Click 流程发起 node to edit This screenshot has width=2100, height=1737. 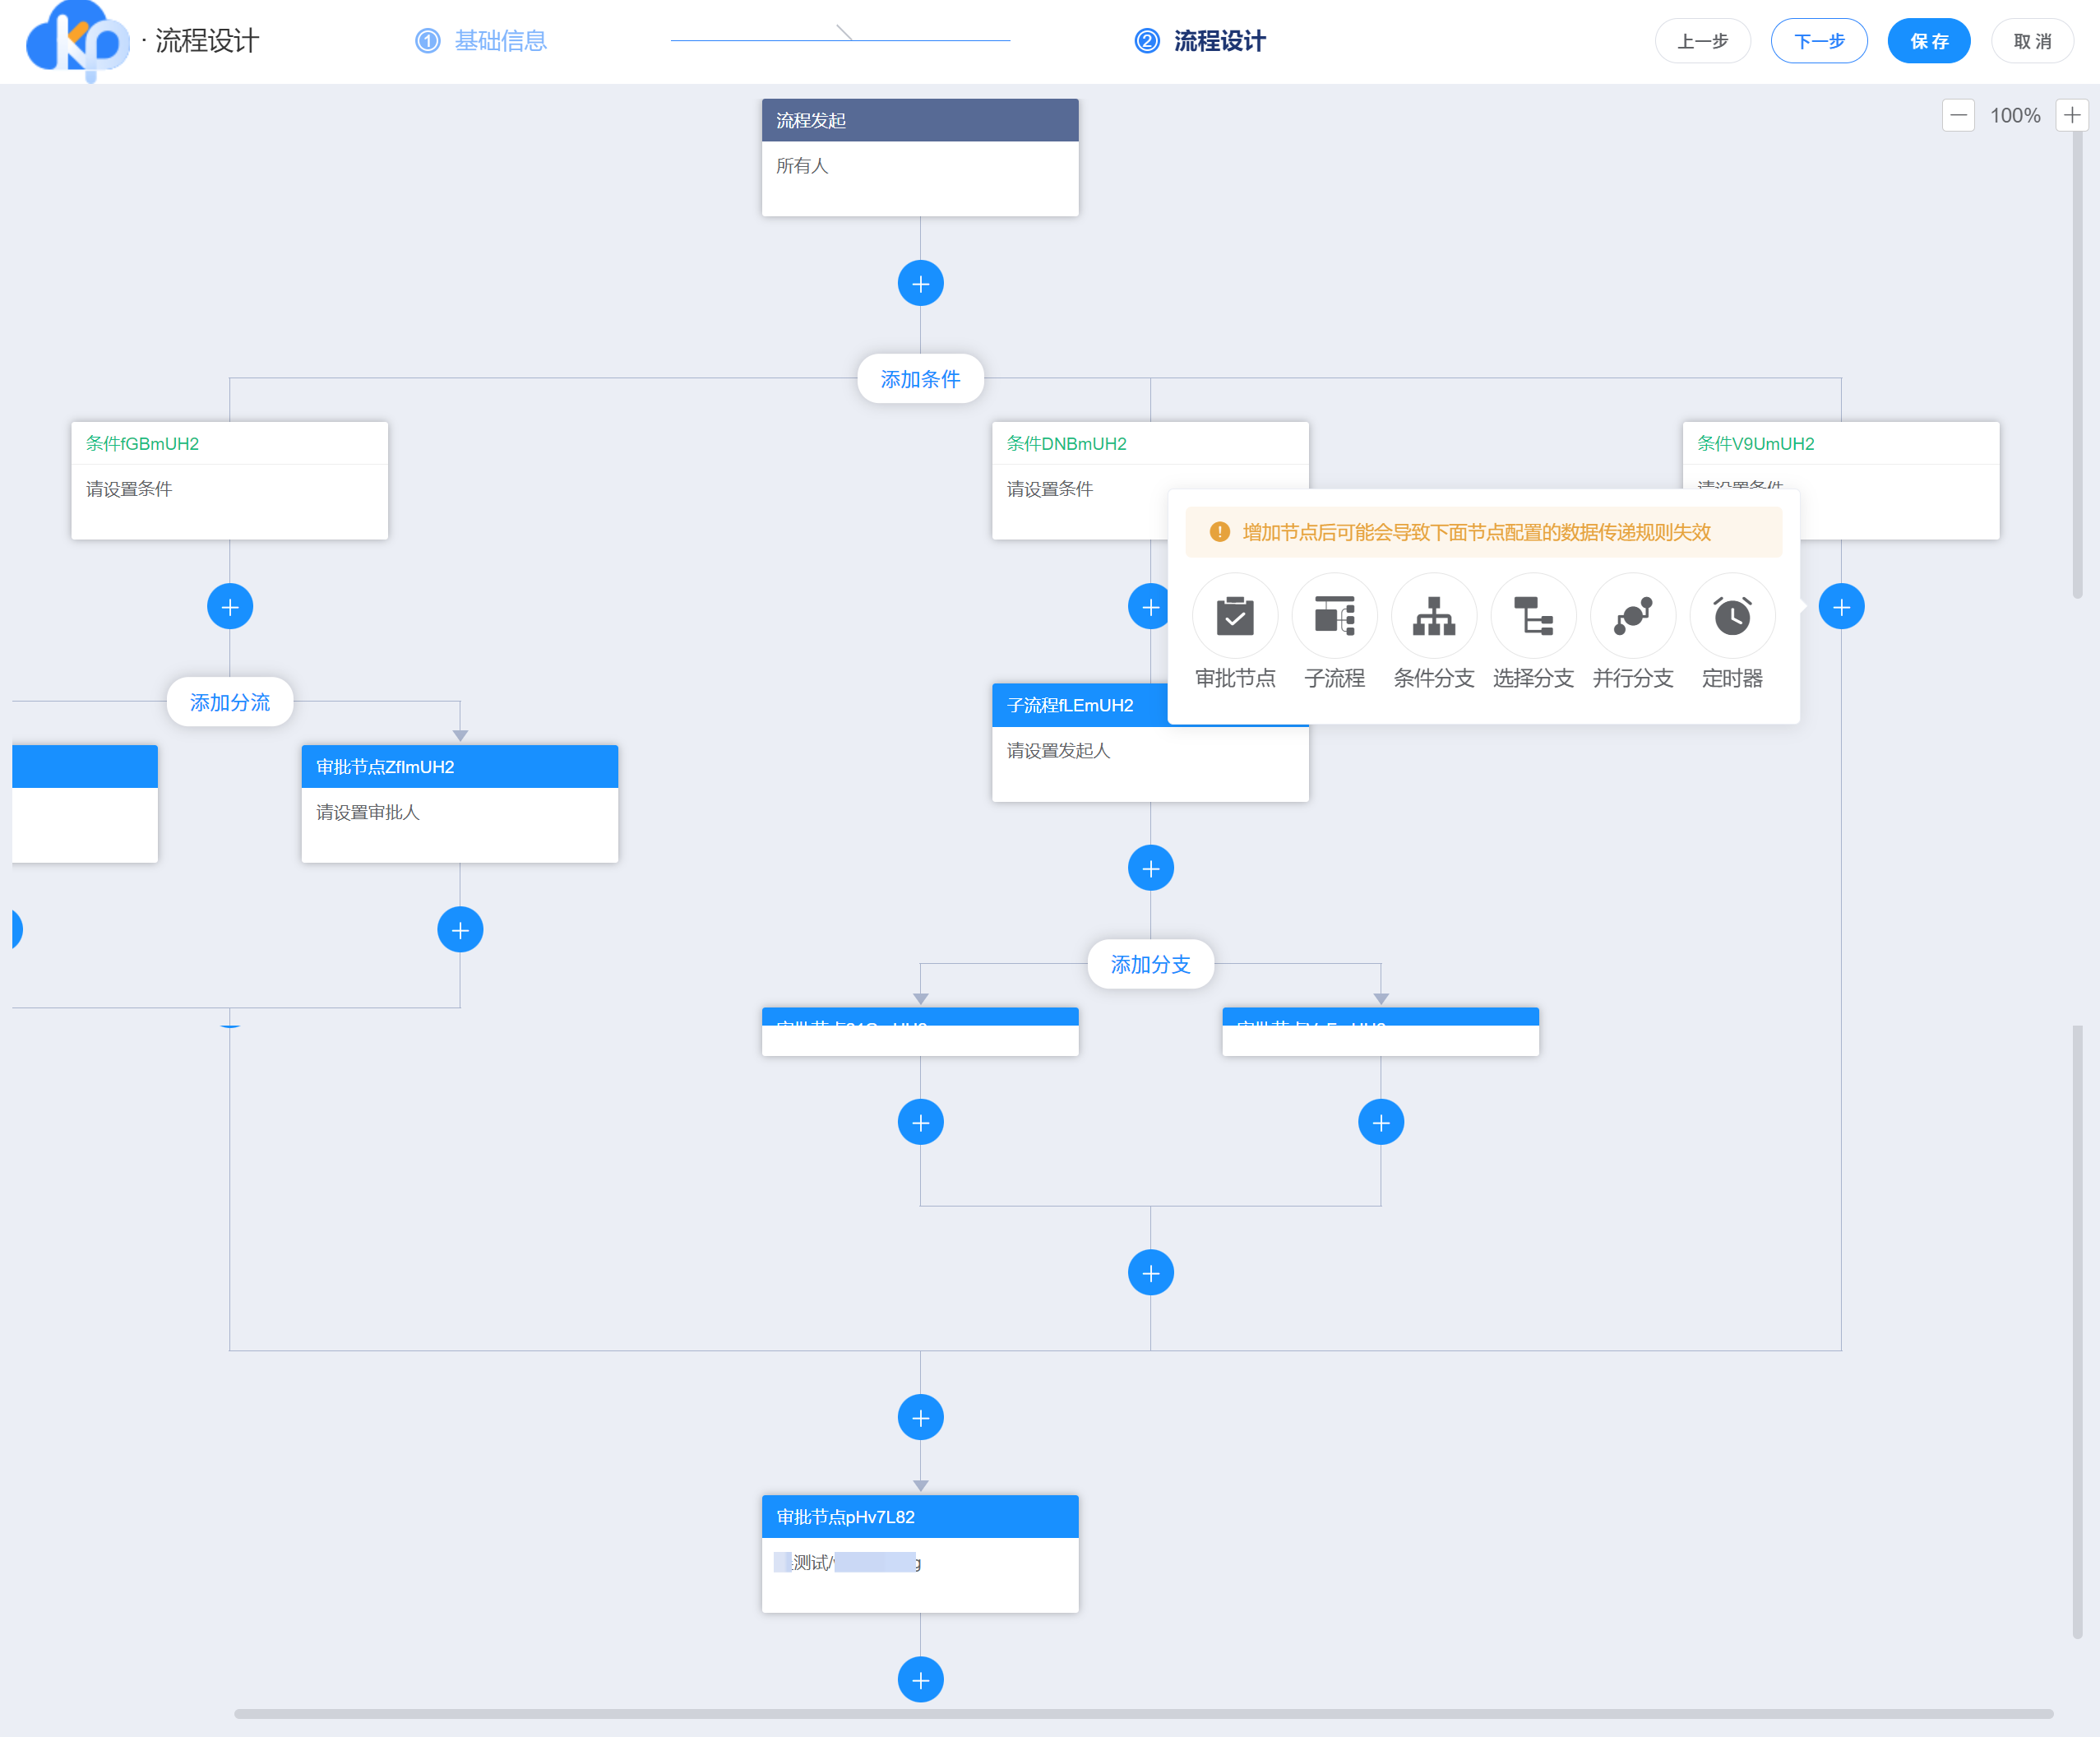921,118
